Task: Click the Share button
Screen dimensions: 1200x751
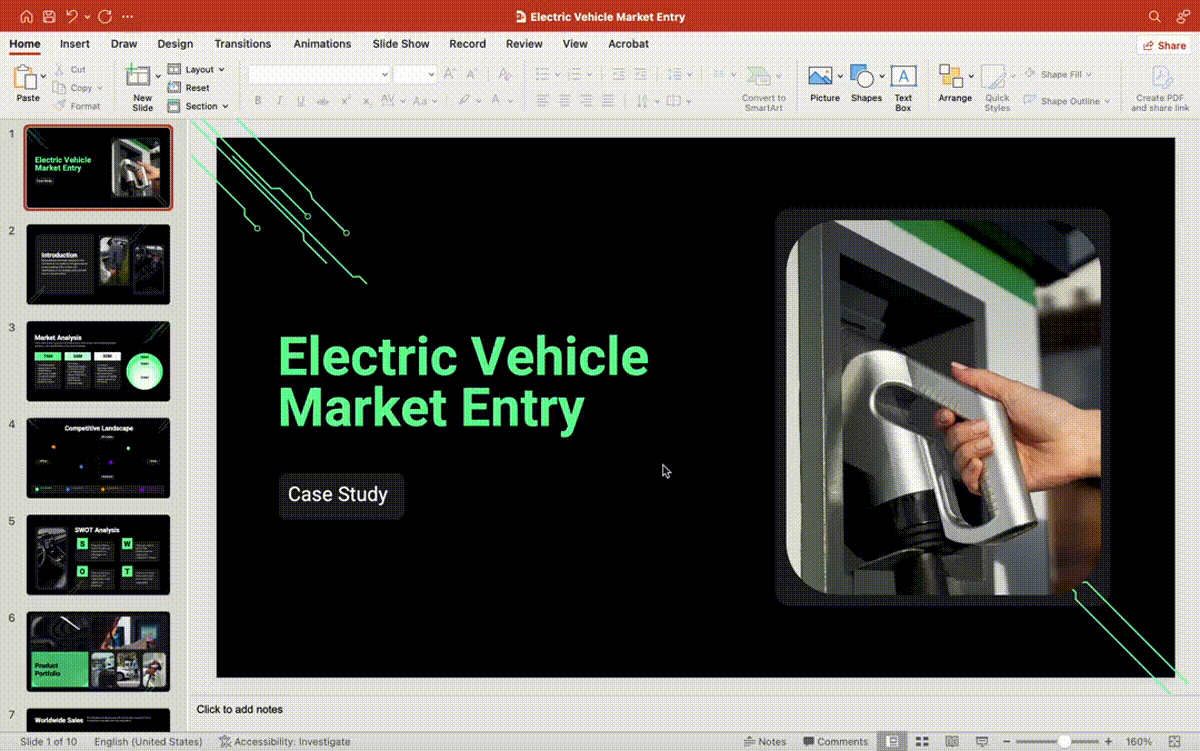Action: click(1162, 44)
